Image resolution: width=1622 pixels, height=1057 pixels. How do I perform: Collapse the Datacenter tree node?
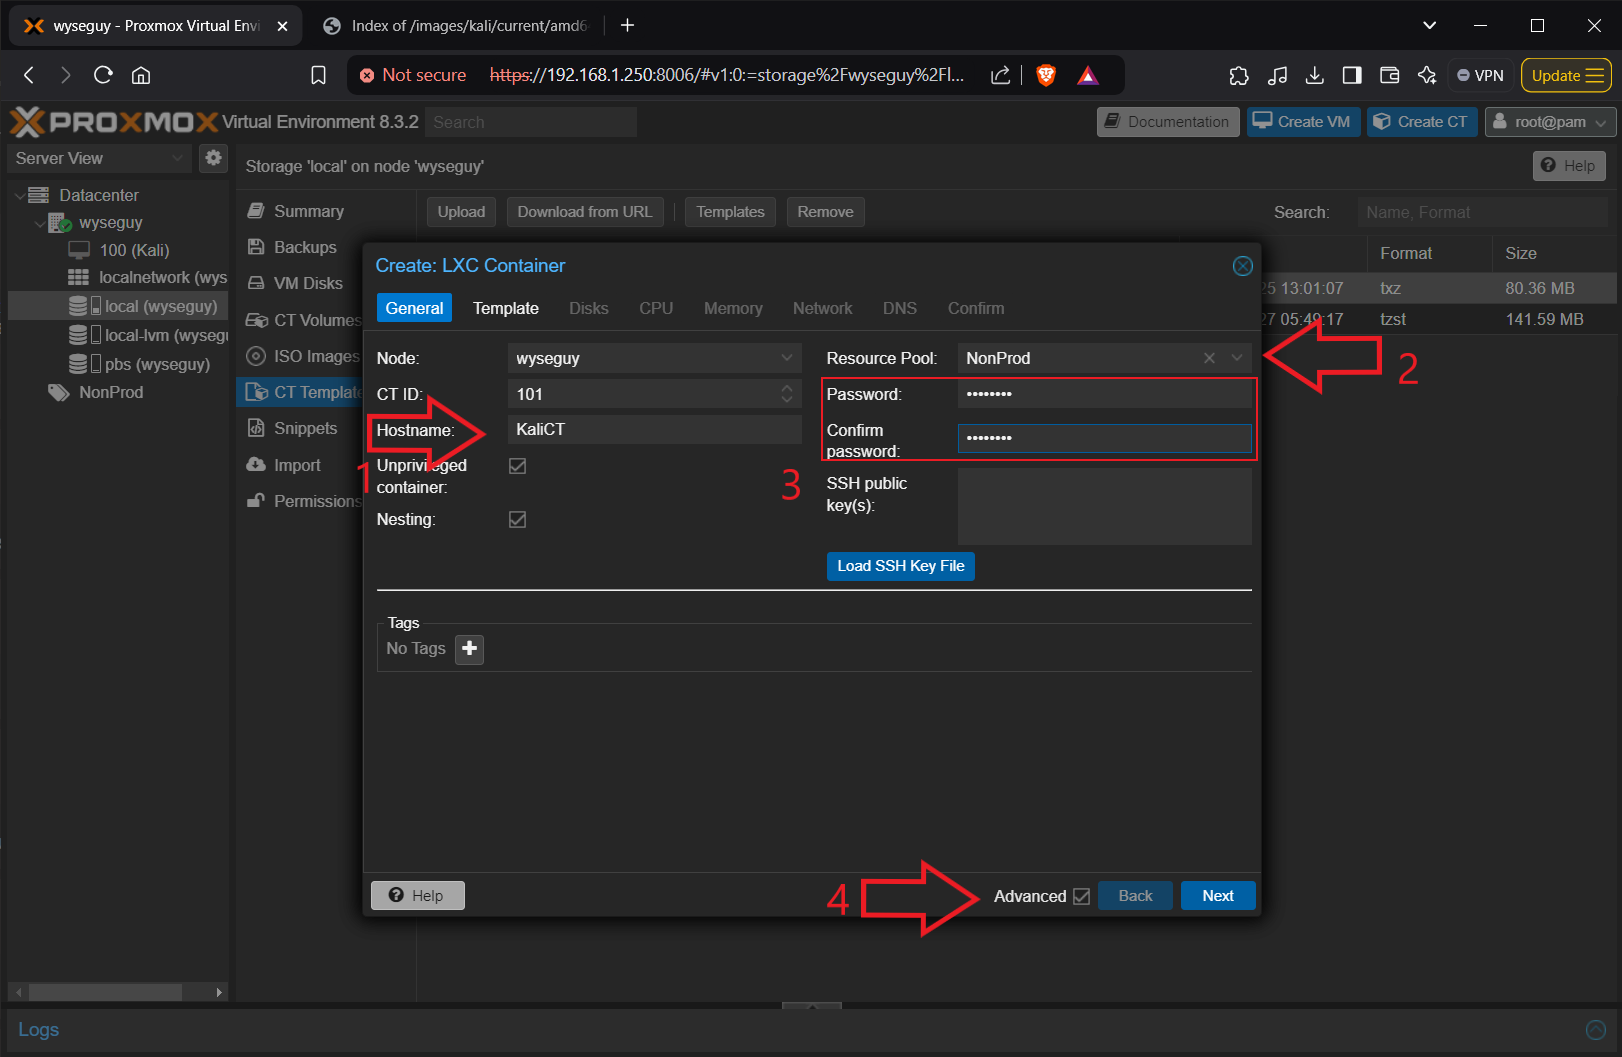(x=19, y=196)
